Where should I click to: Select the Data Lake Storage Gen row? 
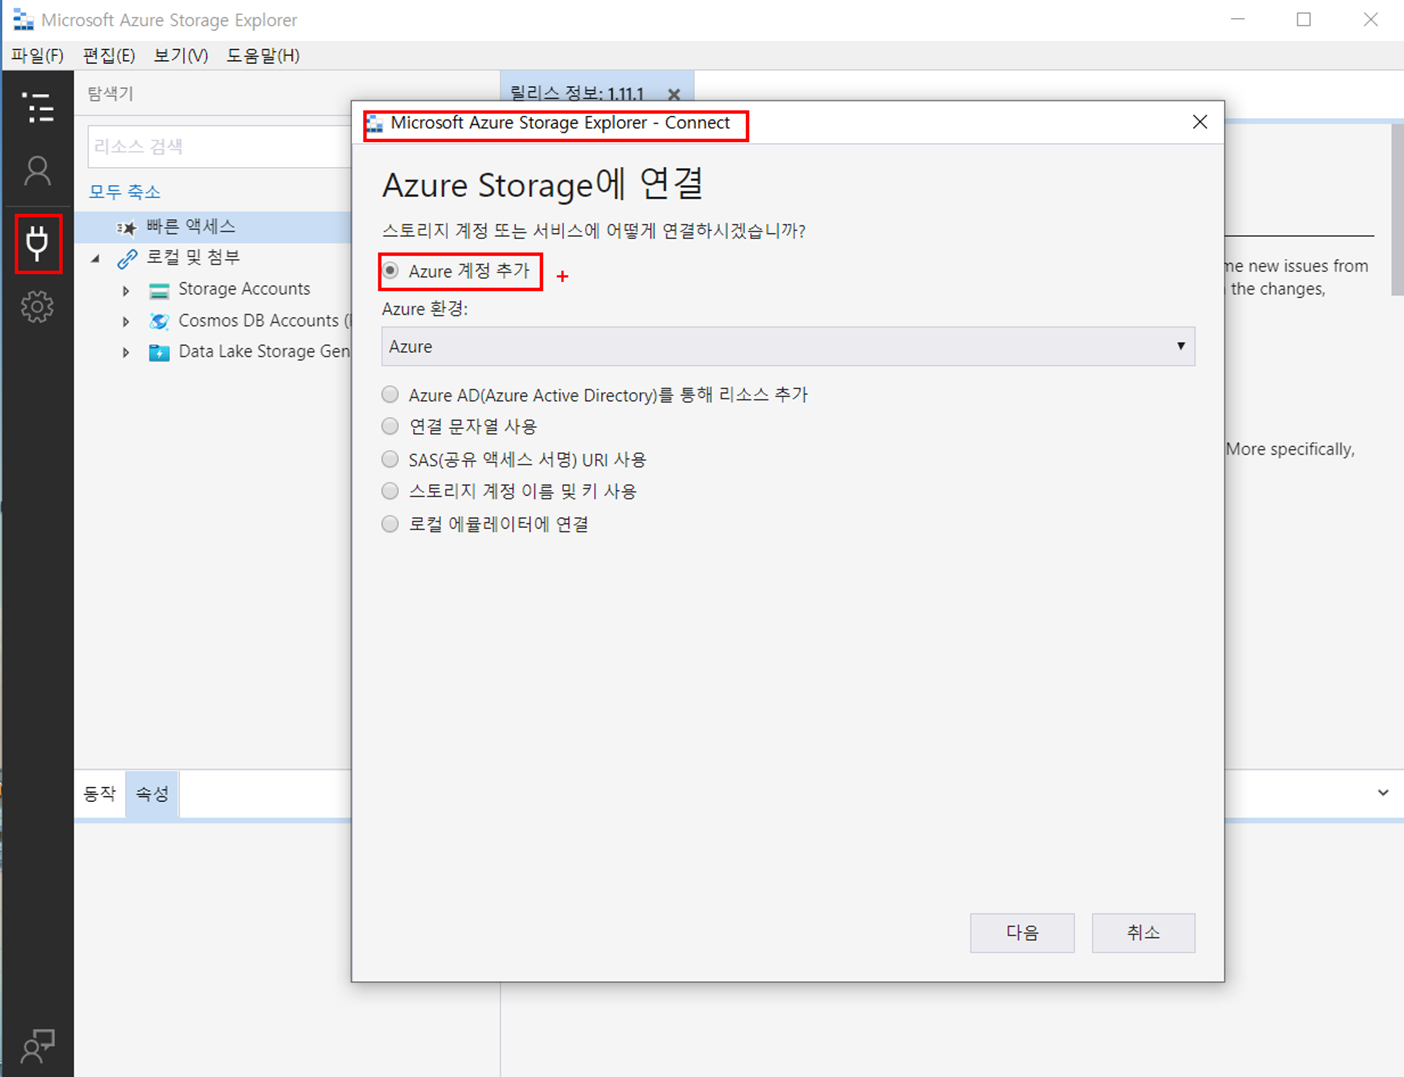[213, 352]
